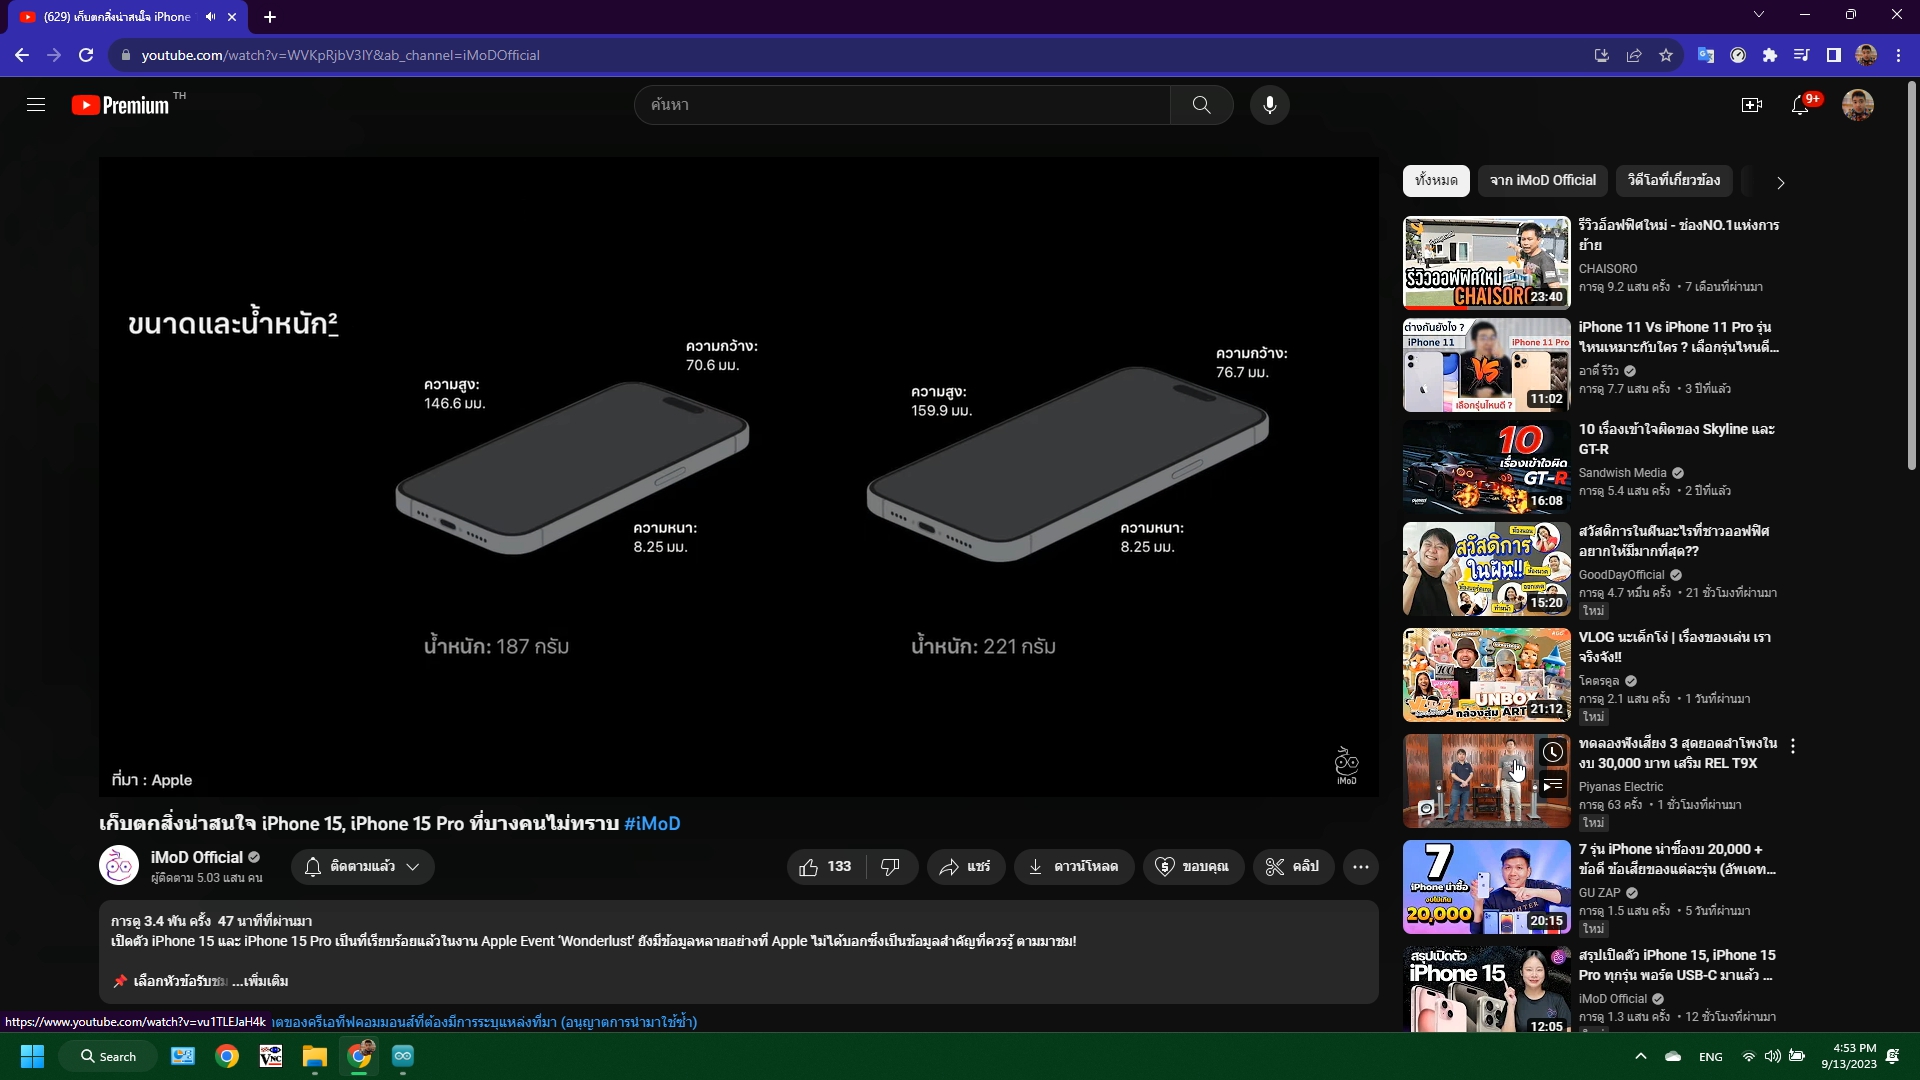Open iPhone 11 Vs iPhone 11 Pro video
Screen dimensions: 1920x1080
tap(1486, 365)
